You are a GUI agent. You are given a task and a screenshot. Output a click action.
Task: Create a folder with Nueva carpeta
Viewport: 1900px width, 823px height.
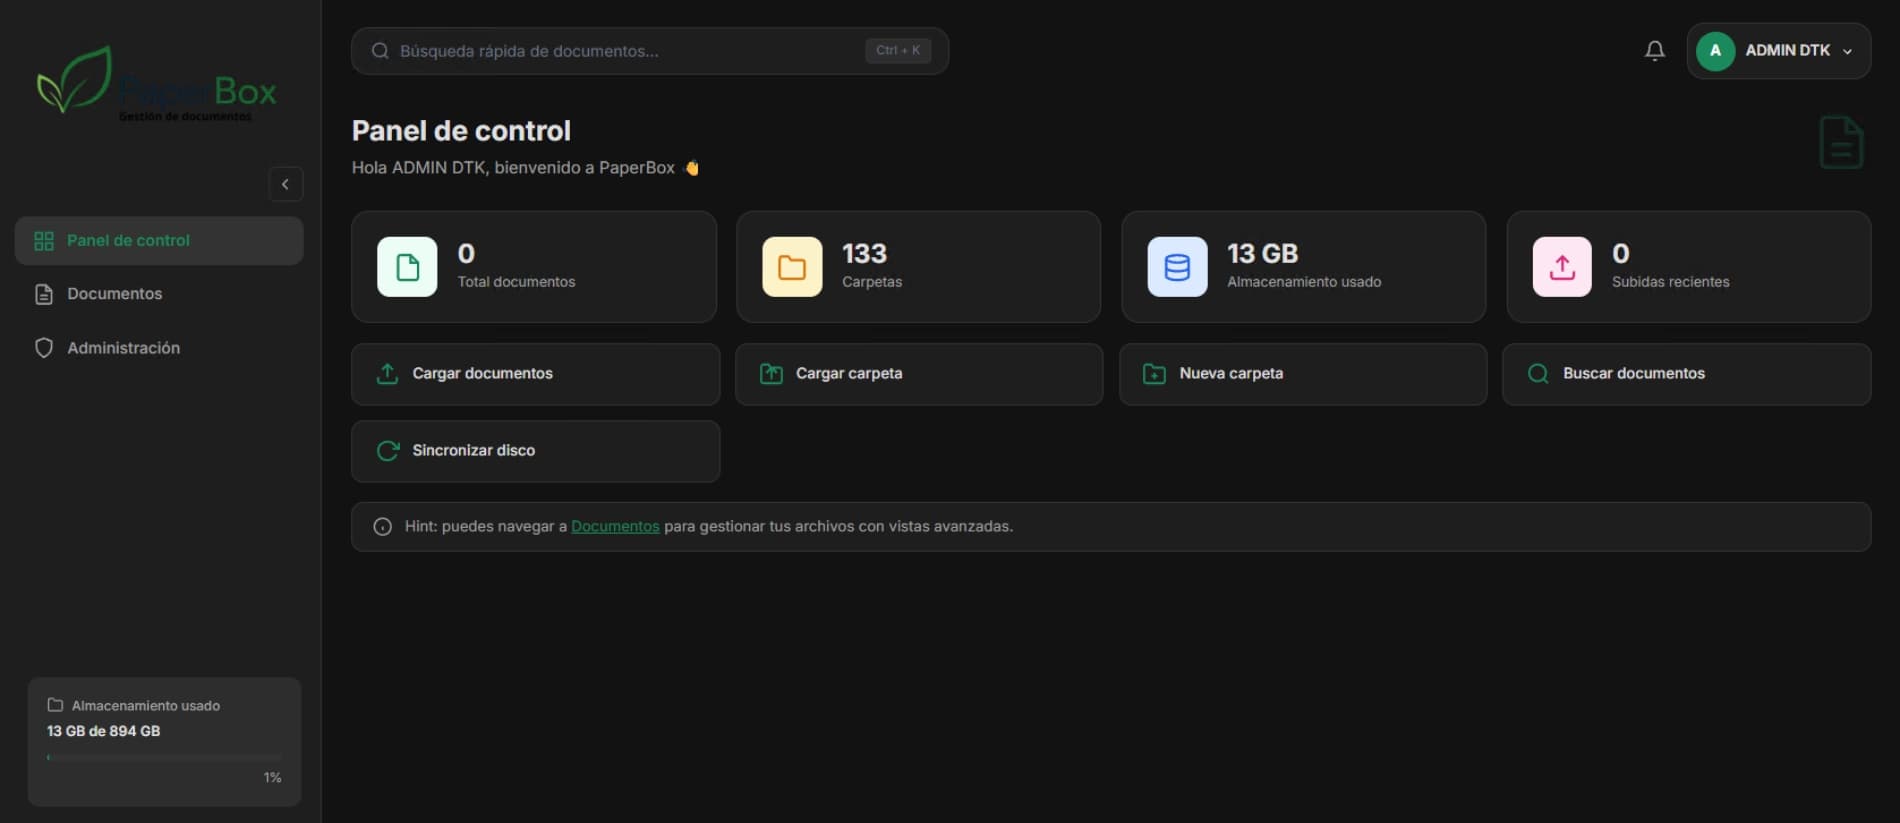1303,374
